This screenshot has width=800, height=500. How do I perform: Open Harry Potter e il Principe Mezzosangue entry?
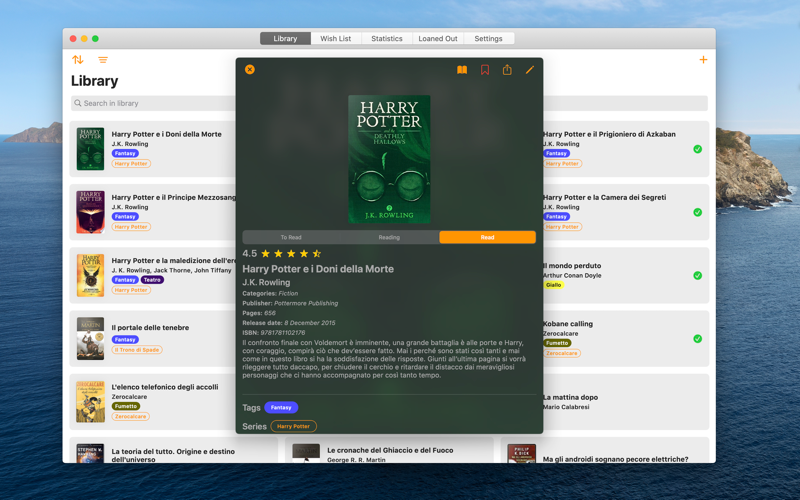(153, 212)
